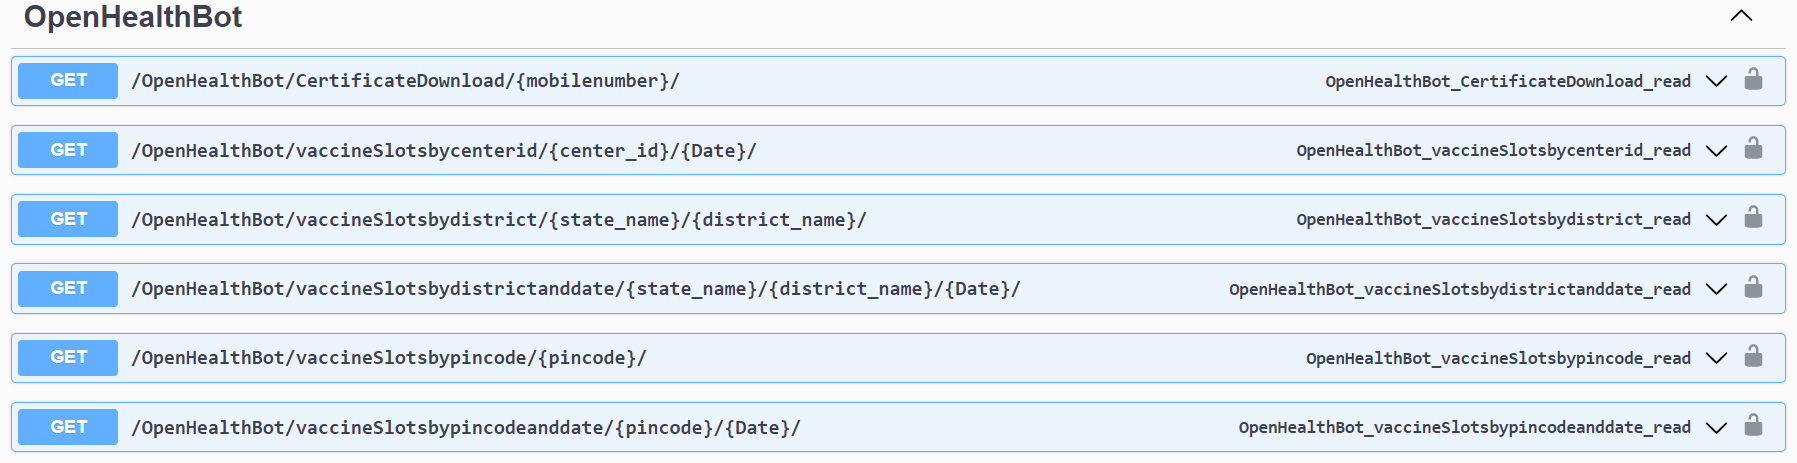Click path /OpenHealthBot/vaccineSlotsbypincodeanddate/{pincode}/{Date}/

[x=466, y=428]
